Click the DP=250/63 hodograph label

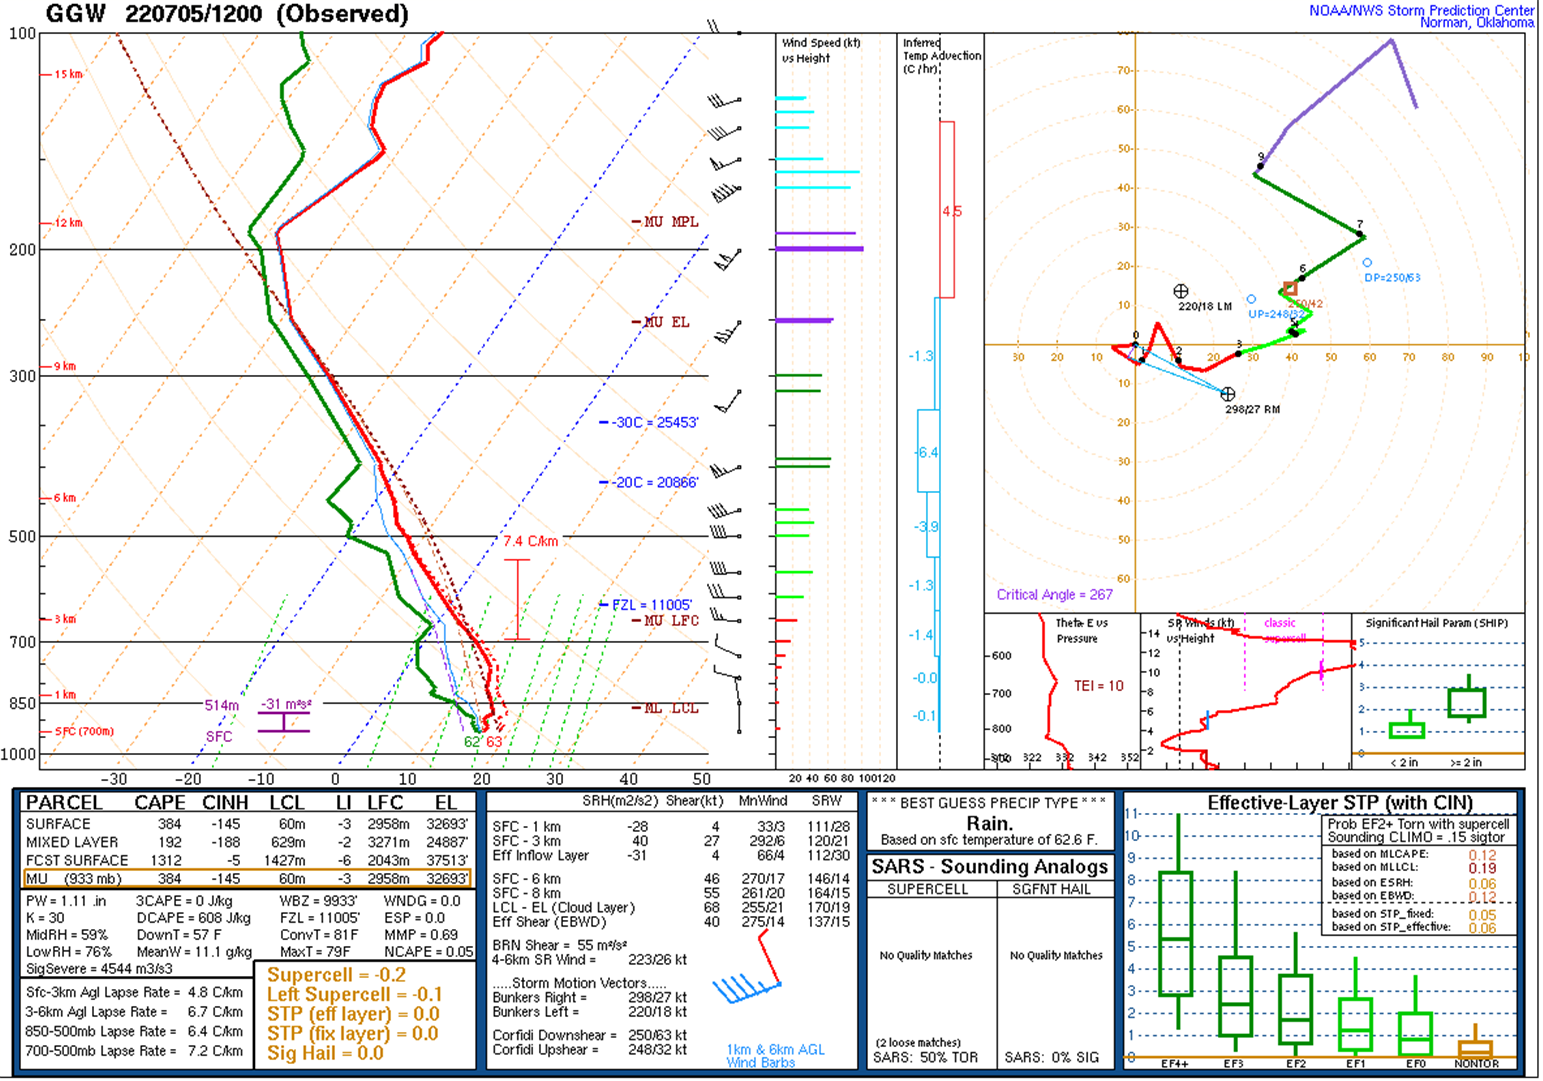pyautogui.click(x=1393, y=277)
